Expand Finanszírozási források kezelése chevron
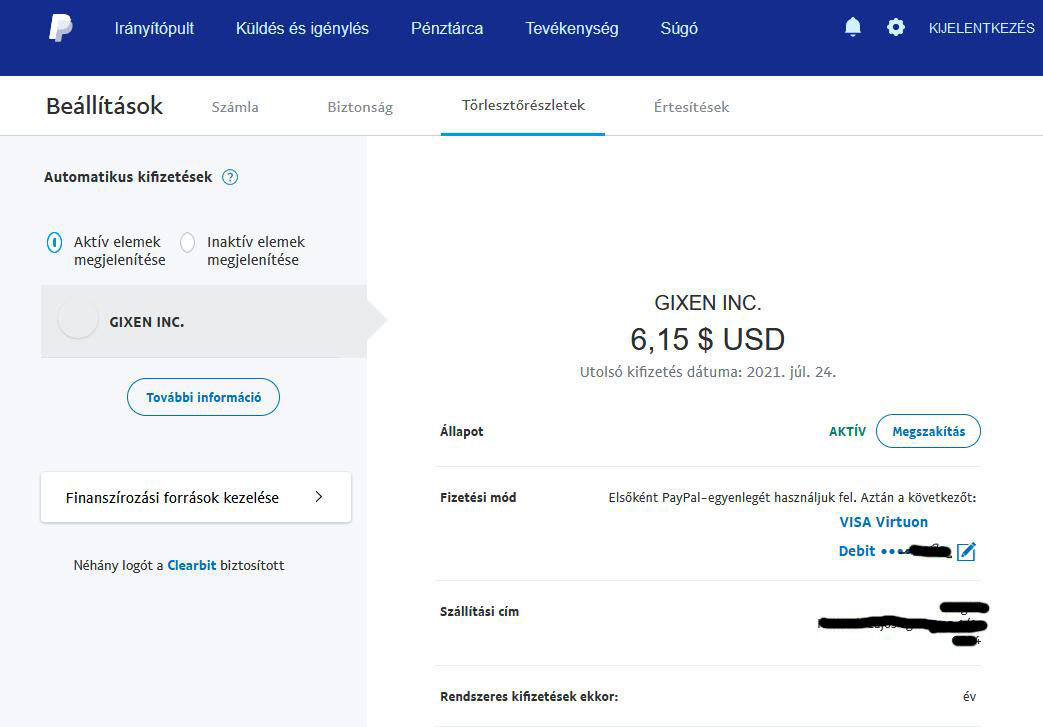1043x727 pixels. 319,497
